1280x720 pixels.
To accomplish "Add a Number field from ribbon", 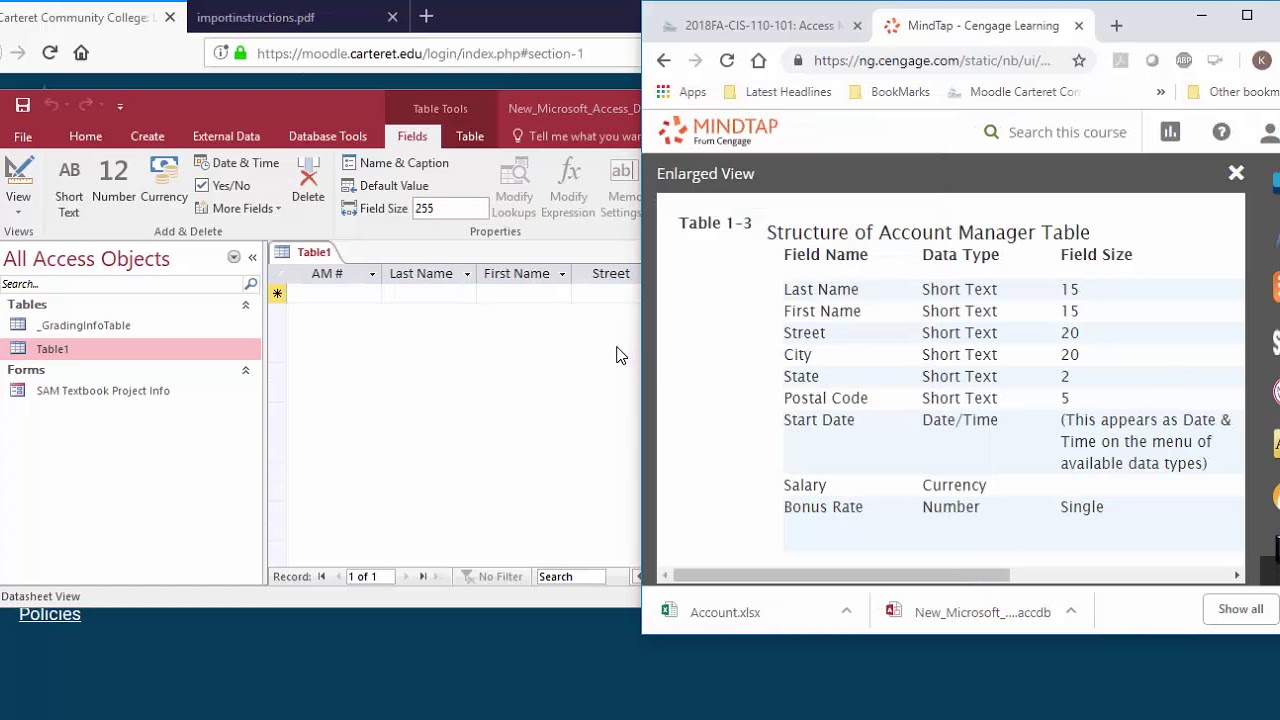I will 114,182.
